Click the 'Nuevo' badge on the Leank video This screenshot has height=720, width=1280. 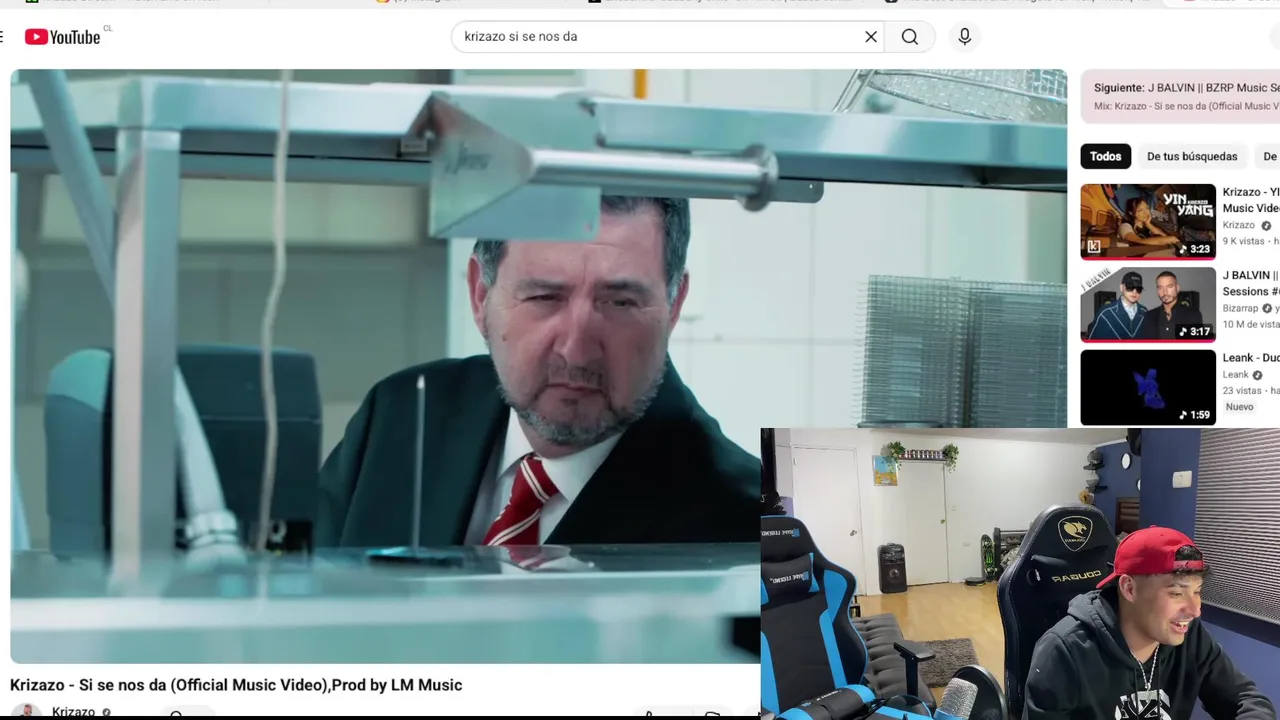(x=1239, y=407)
